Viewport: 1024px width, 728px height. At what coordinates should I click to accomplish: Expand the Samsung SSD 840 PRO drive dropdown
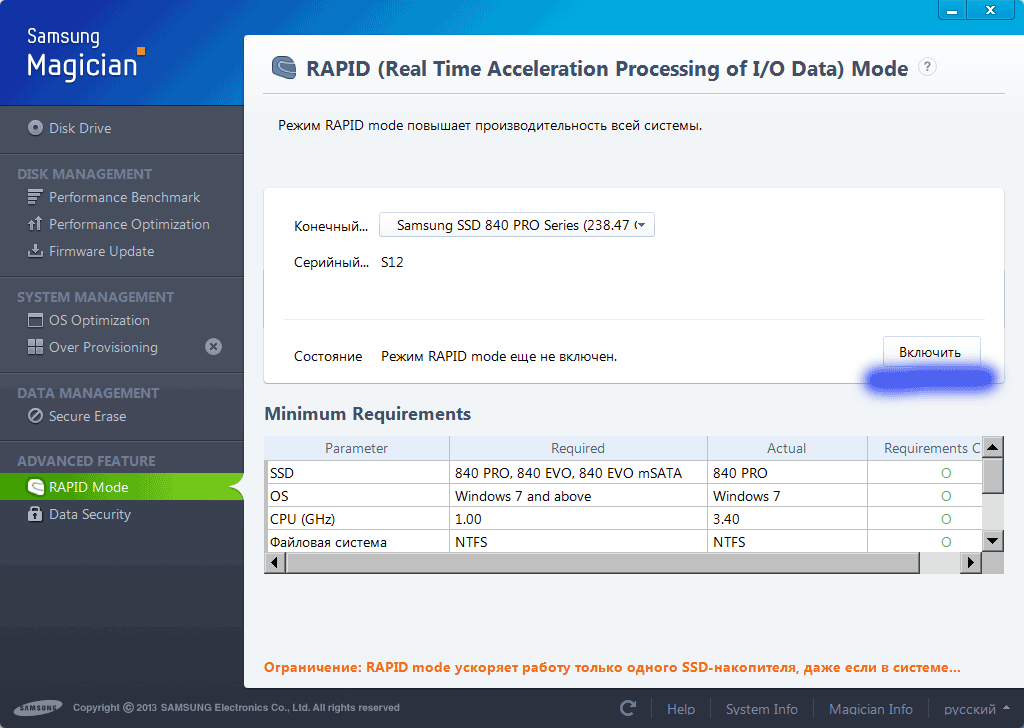[517, 225]
